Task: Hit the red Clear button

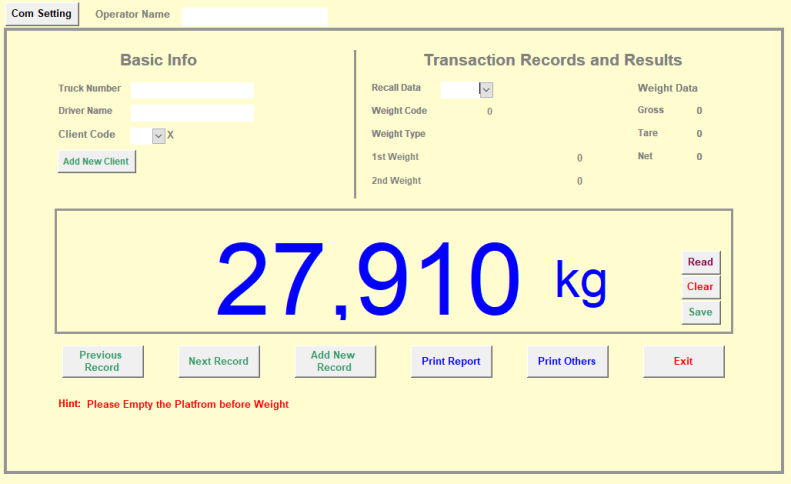Action: [700, 287]
